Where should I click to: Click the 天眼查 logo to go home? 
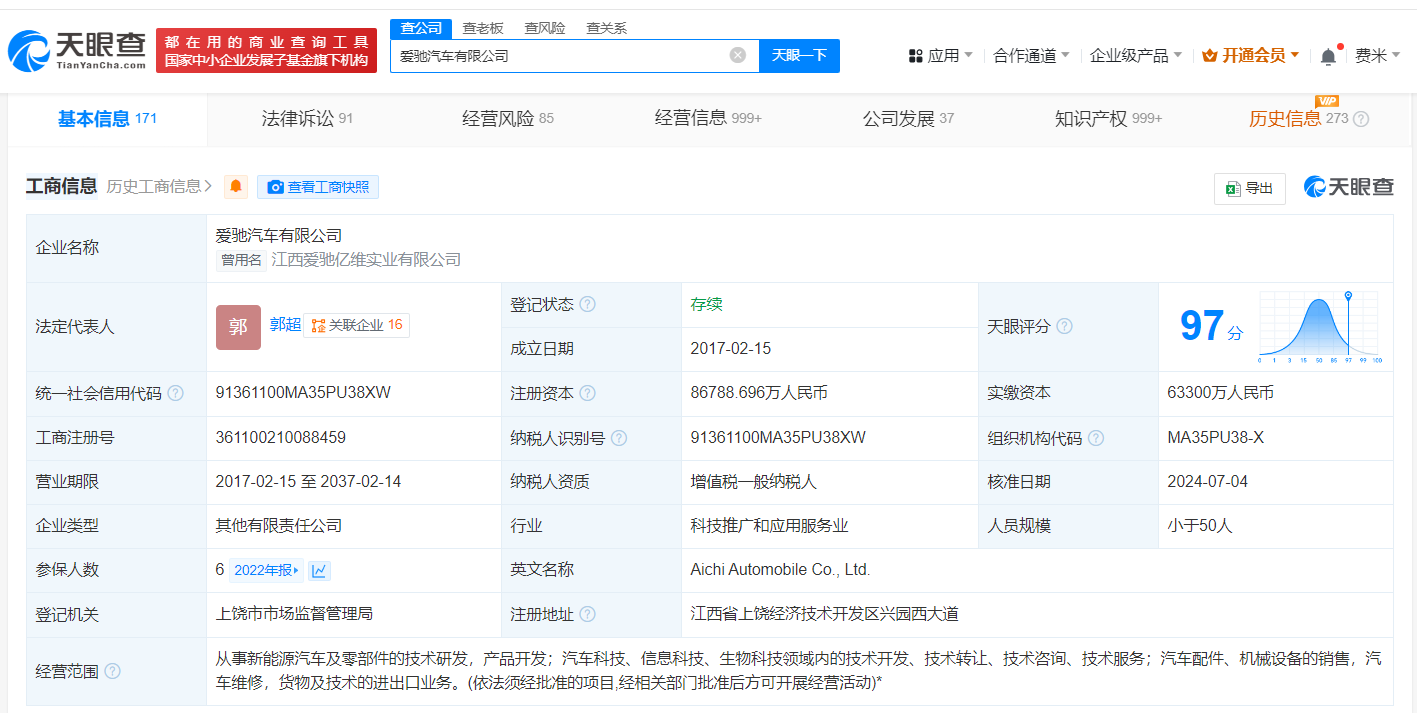point(78,50)
